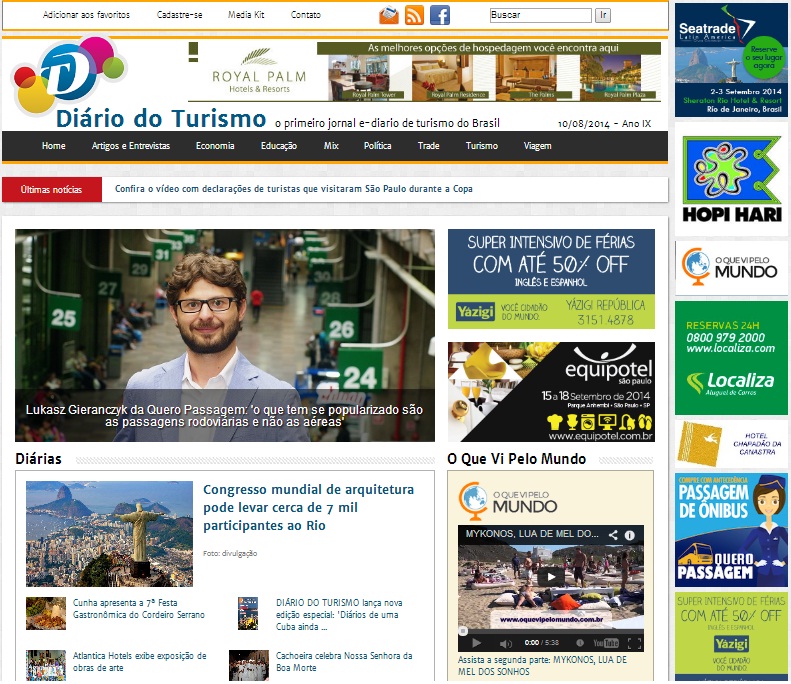Screen dimensions: 791x684
Task: Go to the Home menu item
Action: coord(53,146)
